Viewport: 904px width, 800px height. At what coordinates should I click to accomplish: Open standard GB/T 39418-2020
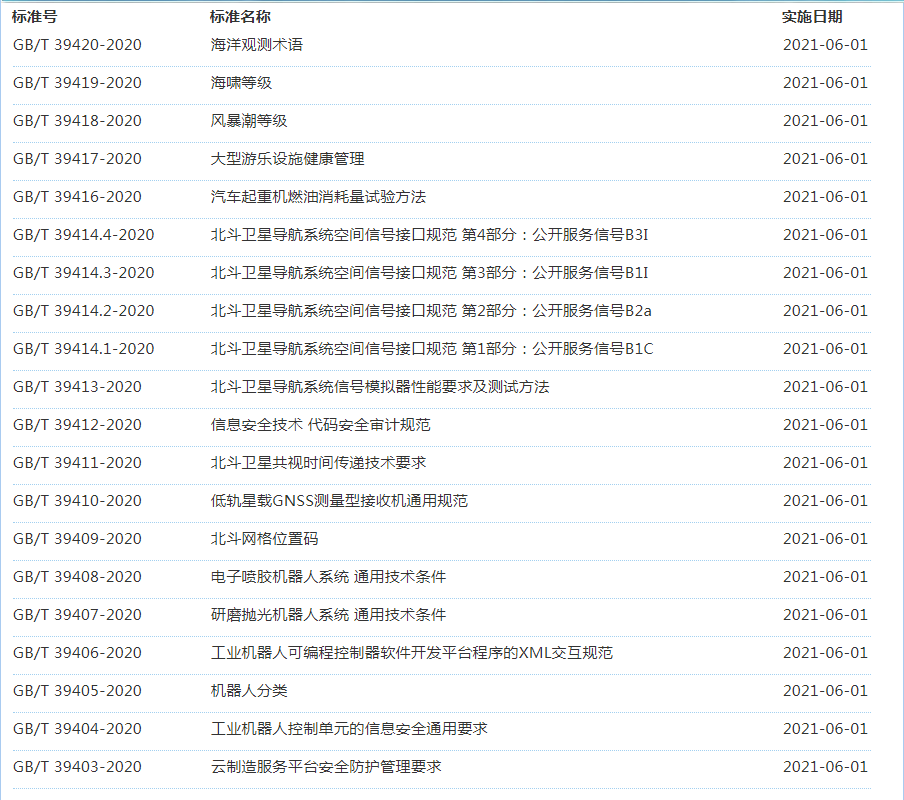(x=77, y=121)
